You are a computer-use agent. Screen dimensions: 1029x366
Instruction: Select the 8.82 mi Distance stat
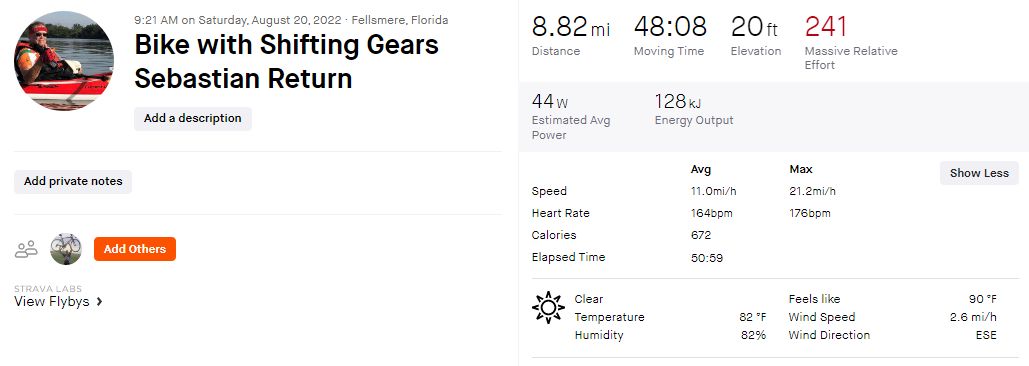point(570,27)
